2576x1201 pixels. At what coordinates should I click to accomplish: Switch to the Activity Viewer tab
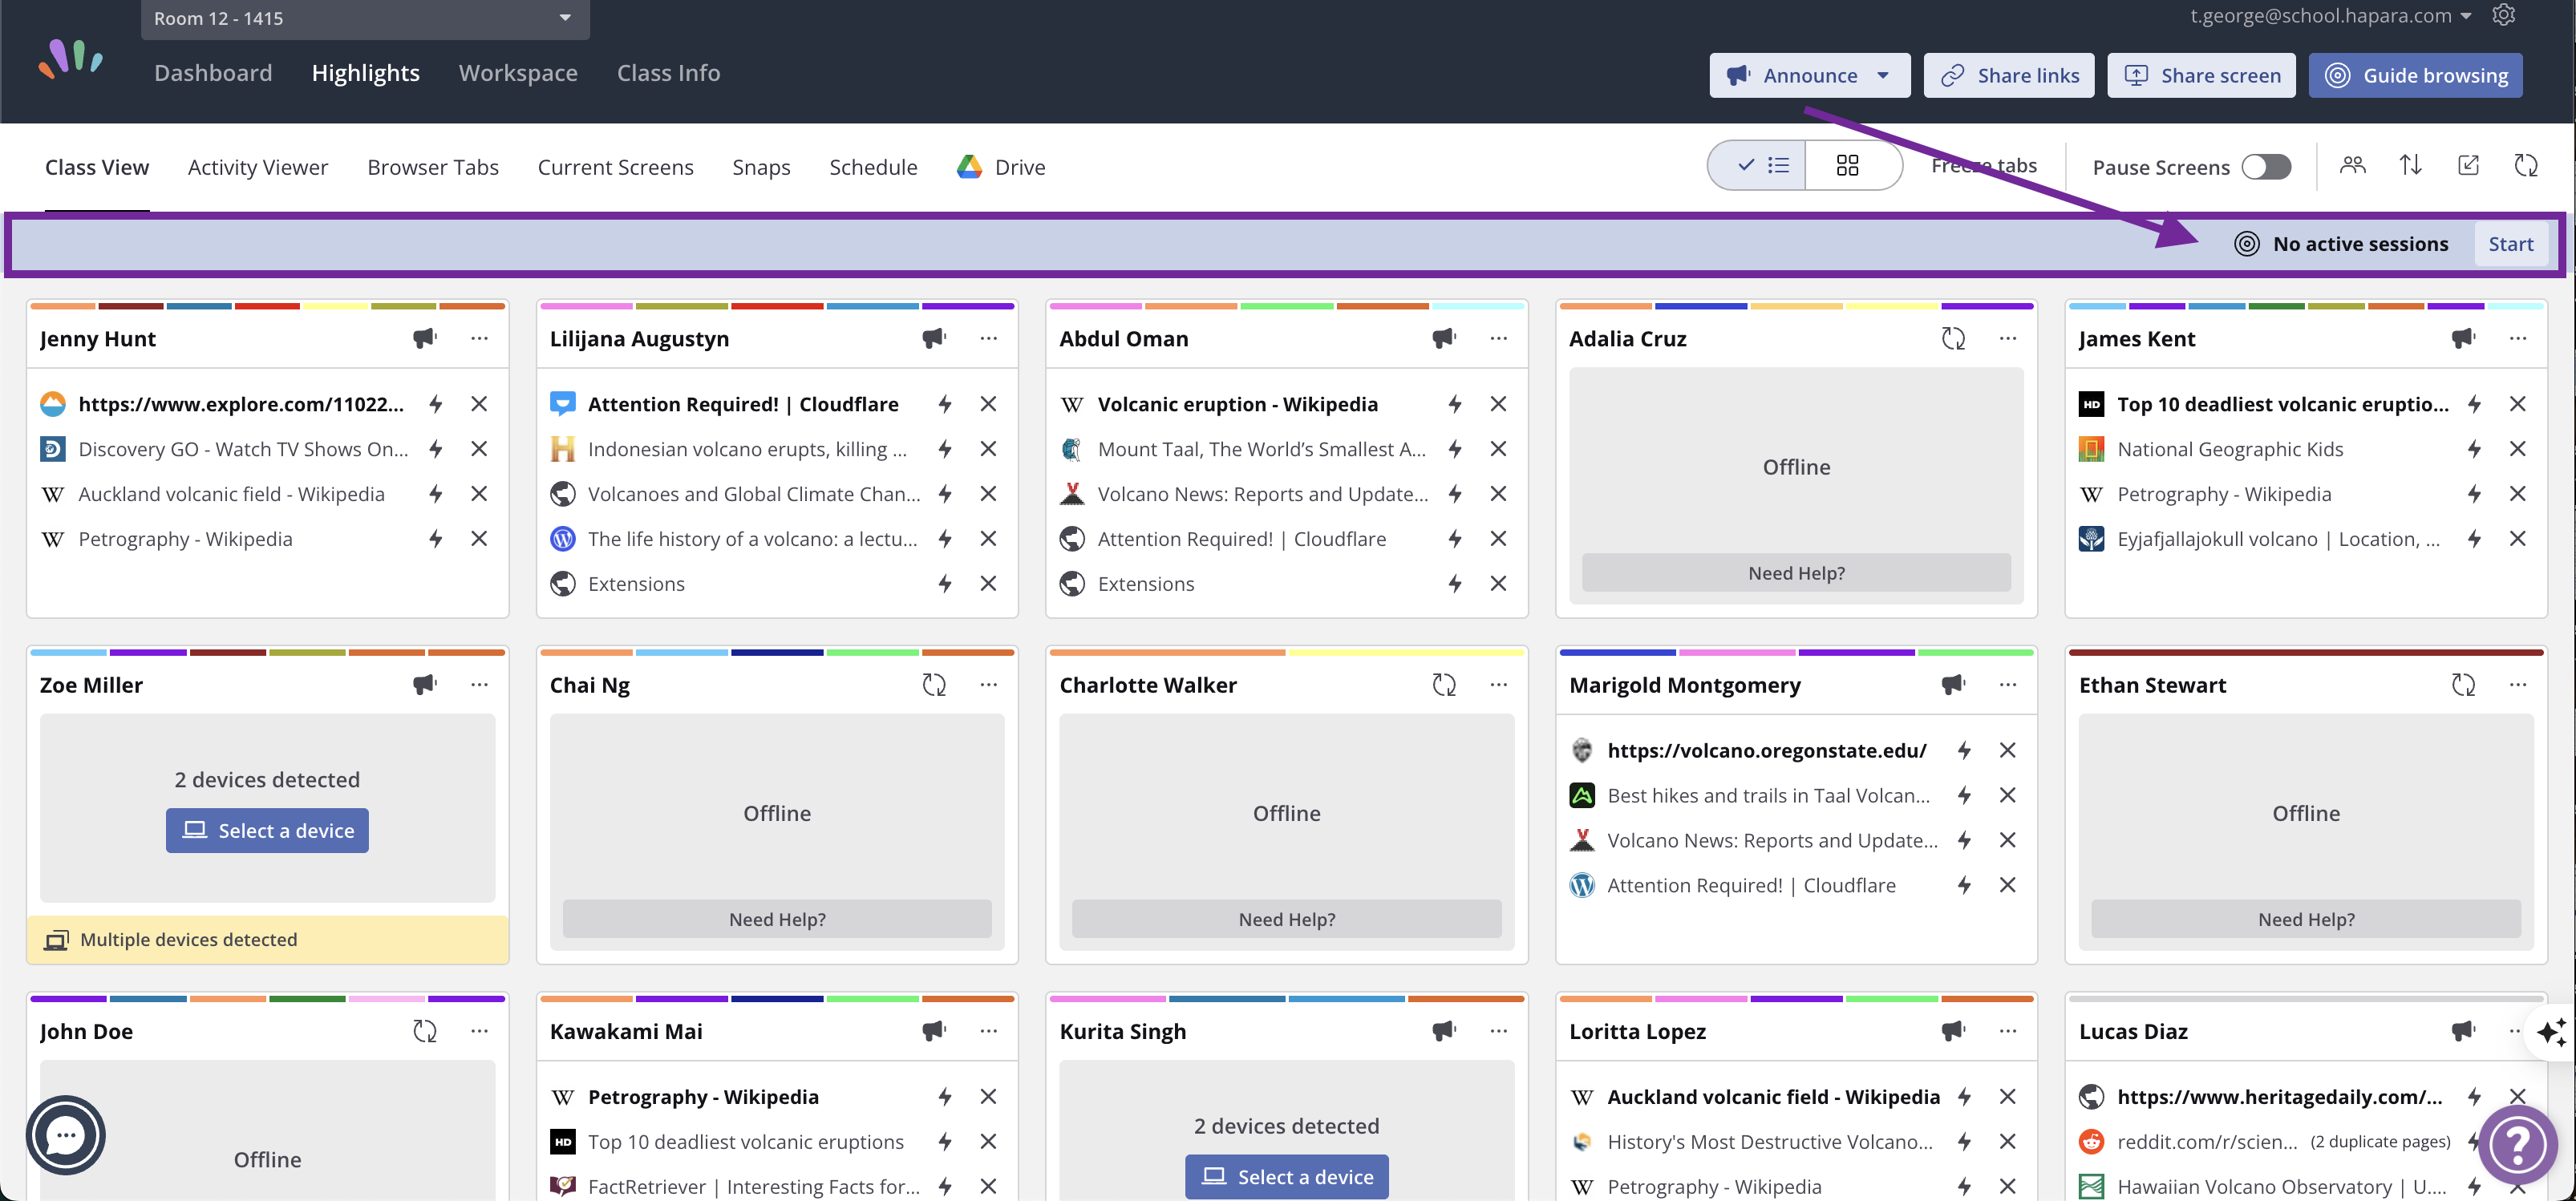click(x=258, y=167)
